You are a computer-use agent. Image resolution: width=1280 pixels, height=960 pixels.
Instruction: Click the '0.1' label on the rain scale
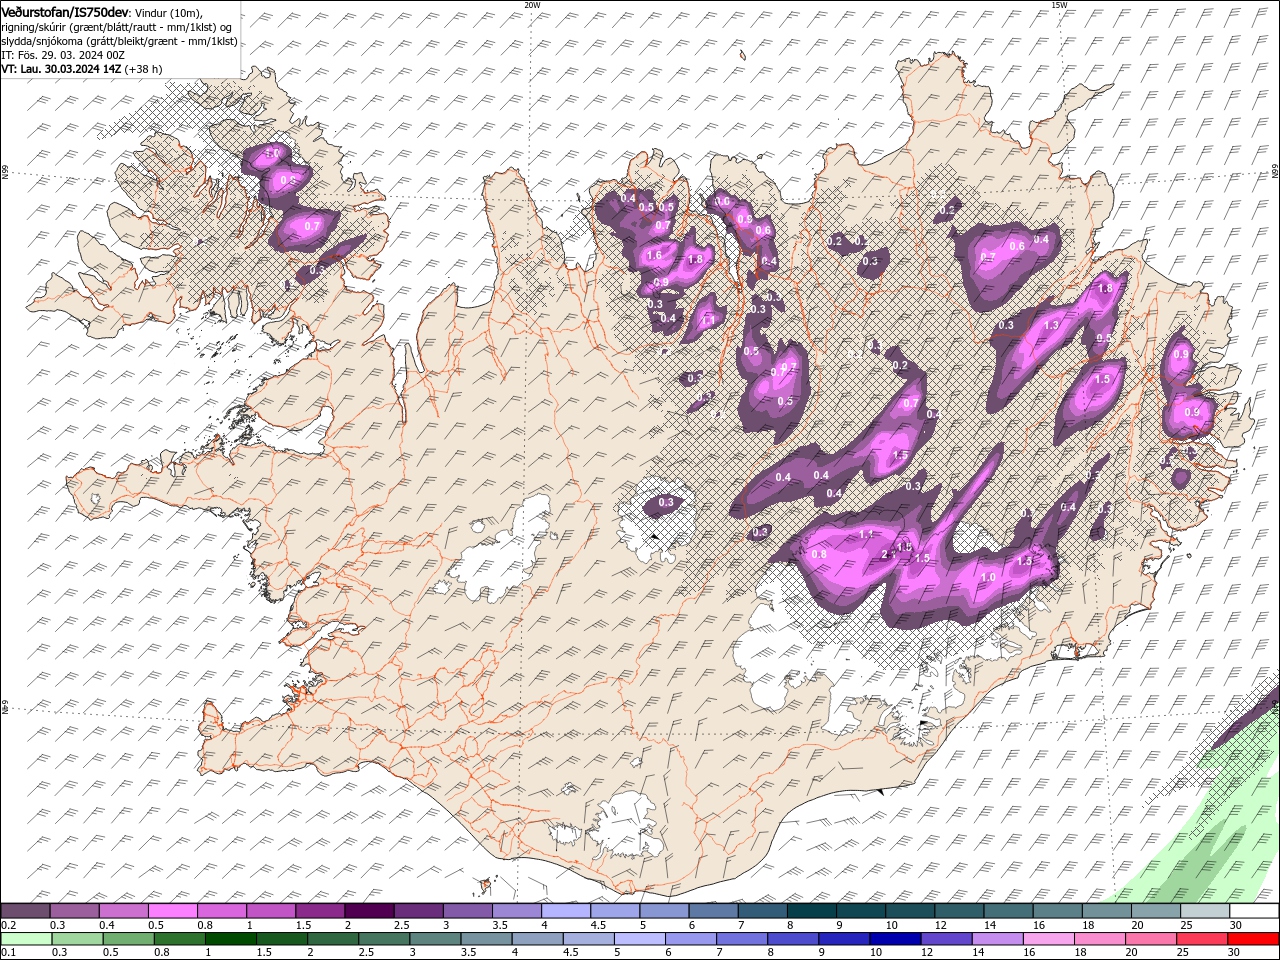[x=8, y=953]
